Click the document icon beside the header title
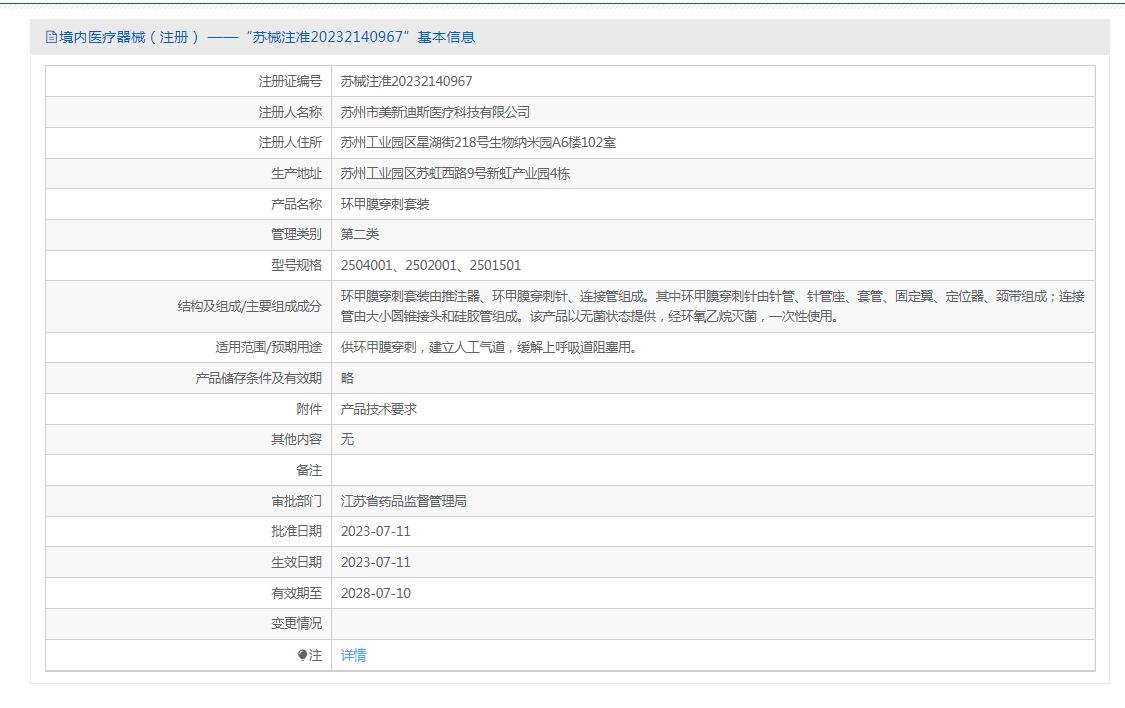The height and width of the screenshot is (708, 1125). pyautogui.click(x=52, y=37)
